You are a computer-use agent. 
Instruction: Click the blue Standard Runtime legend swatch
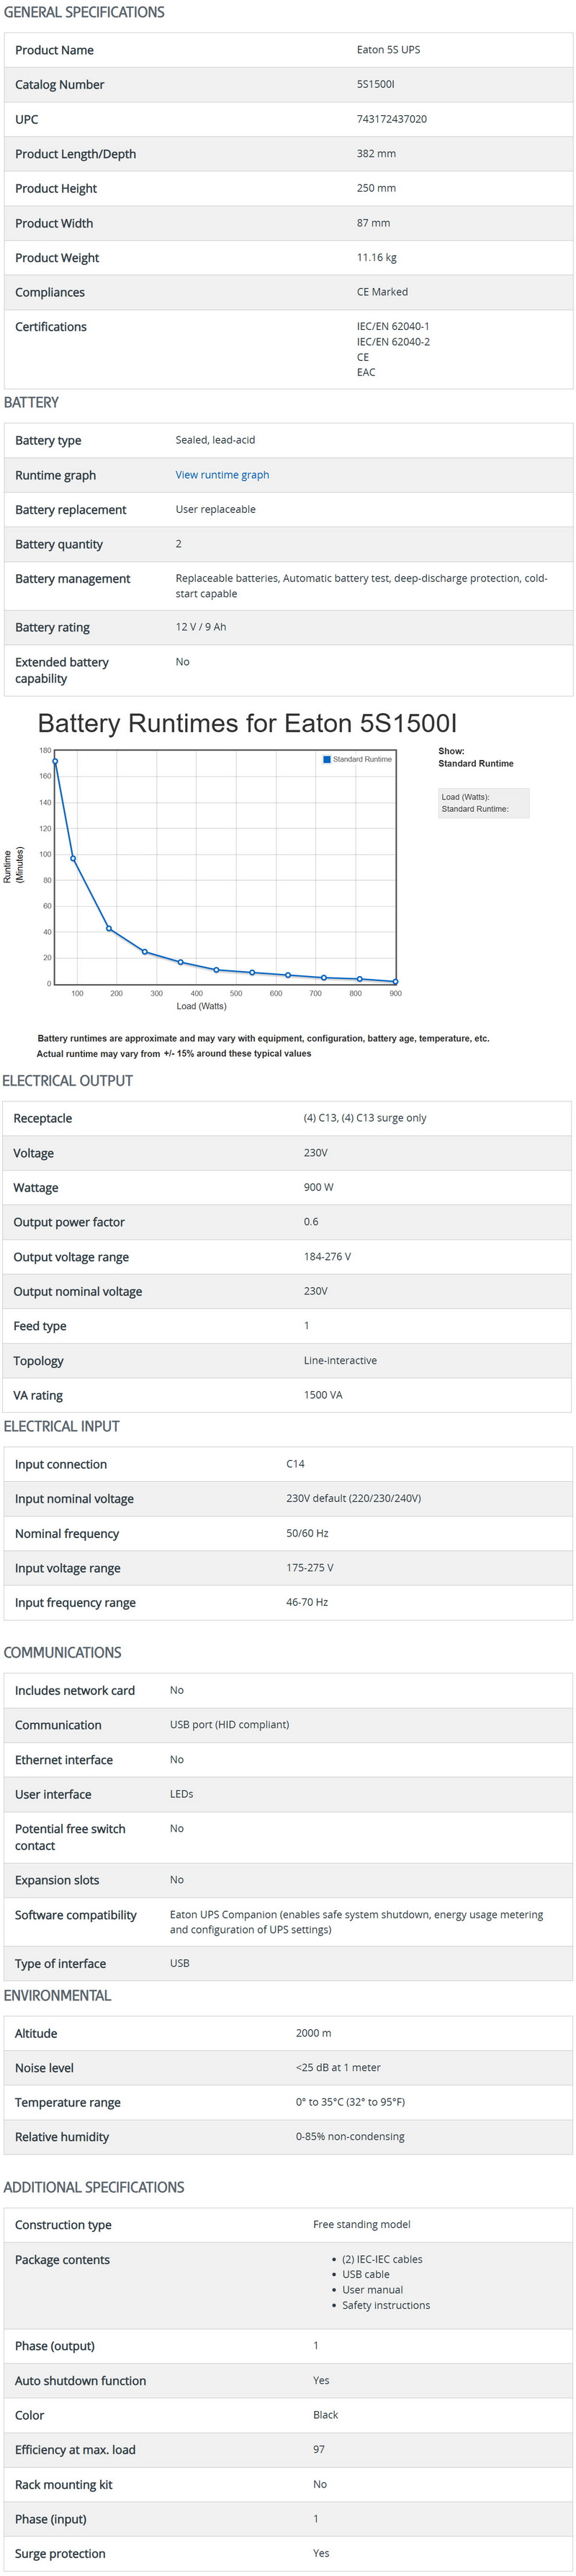[x=327, y=760]
